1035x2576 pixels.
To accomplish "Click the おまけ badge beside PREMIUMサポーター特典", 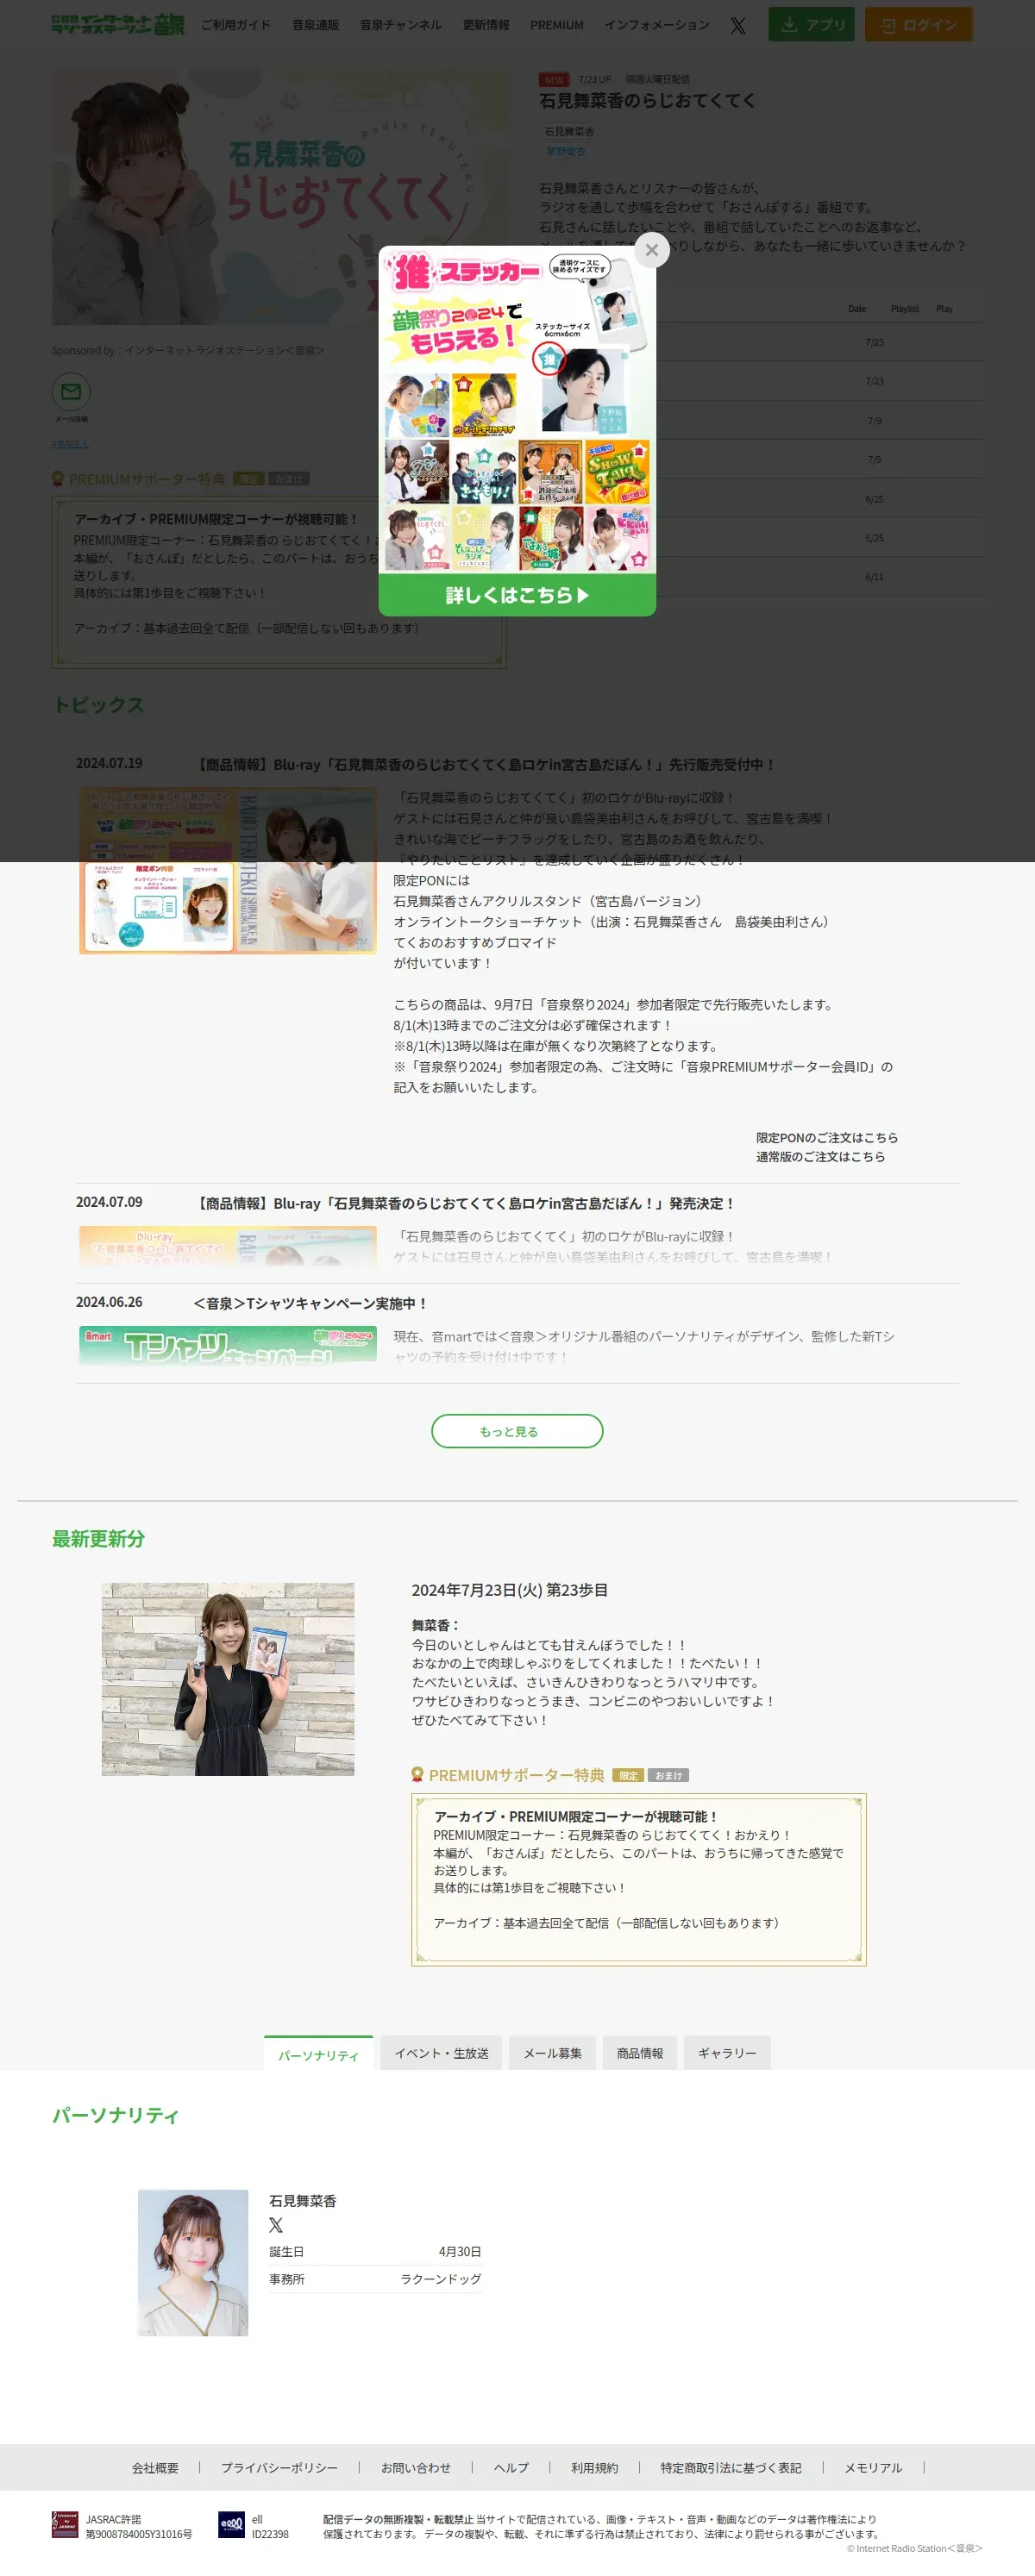I will (x=668, y=1776).
